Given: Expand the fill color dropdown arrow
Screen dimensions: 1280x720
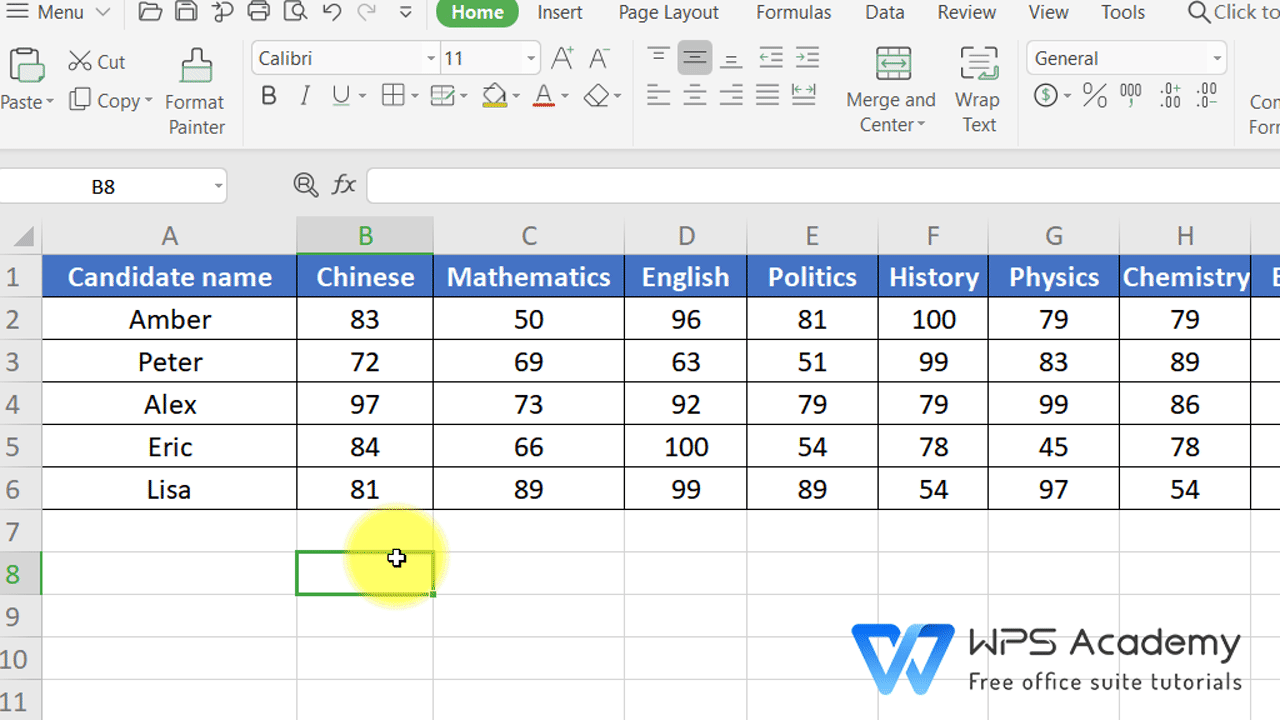Looking at the screenshot, I should pyautogui.click(x=516, y=96).
